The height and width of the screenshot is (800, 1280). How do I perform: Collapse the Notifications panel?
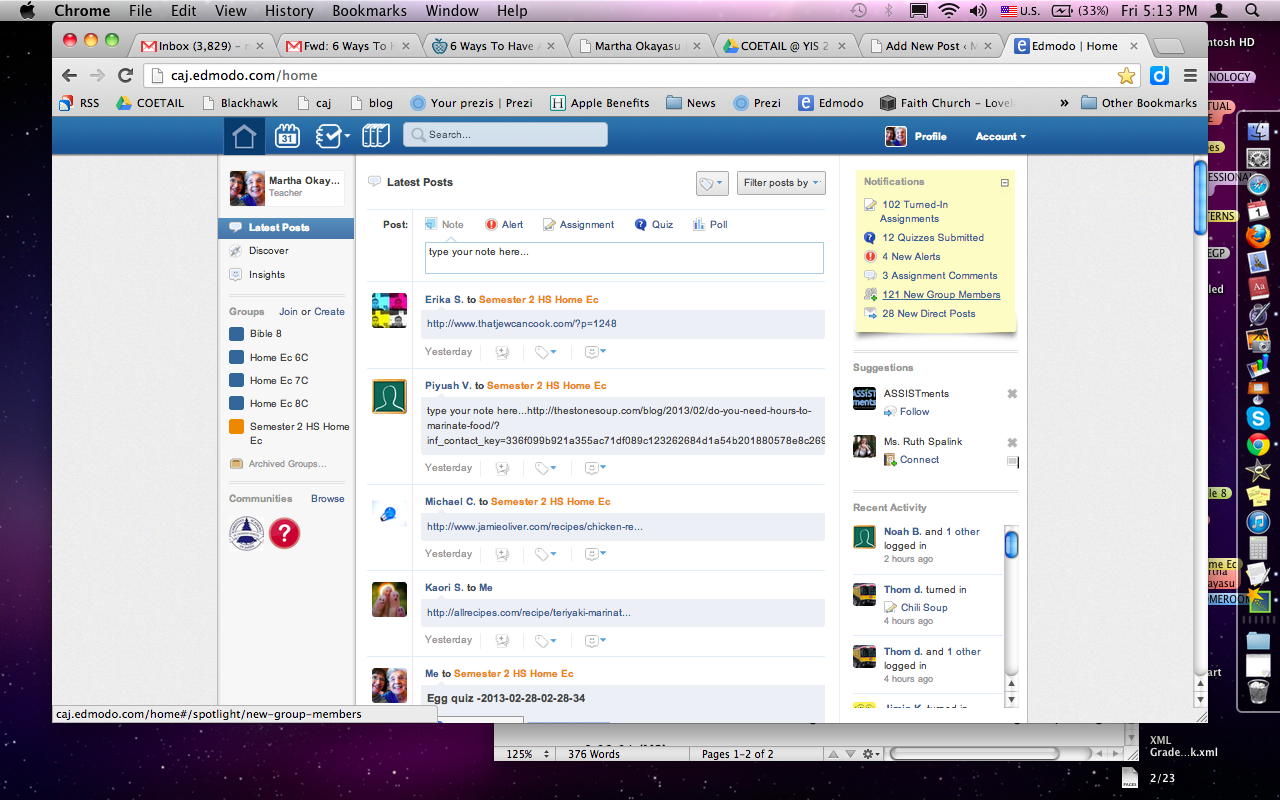pos(1005,183)
